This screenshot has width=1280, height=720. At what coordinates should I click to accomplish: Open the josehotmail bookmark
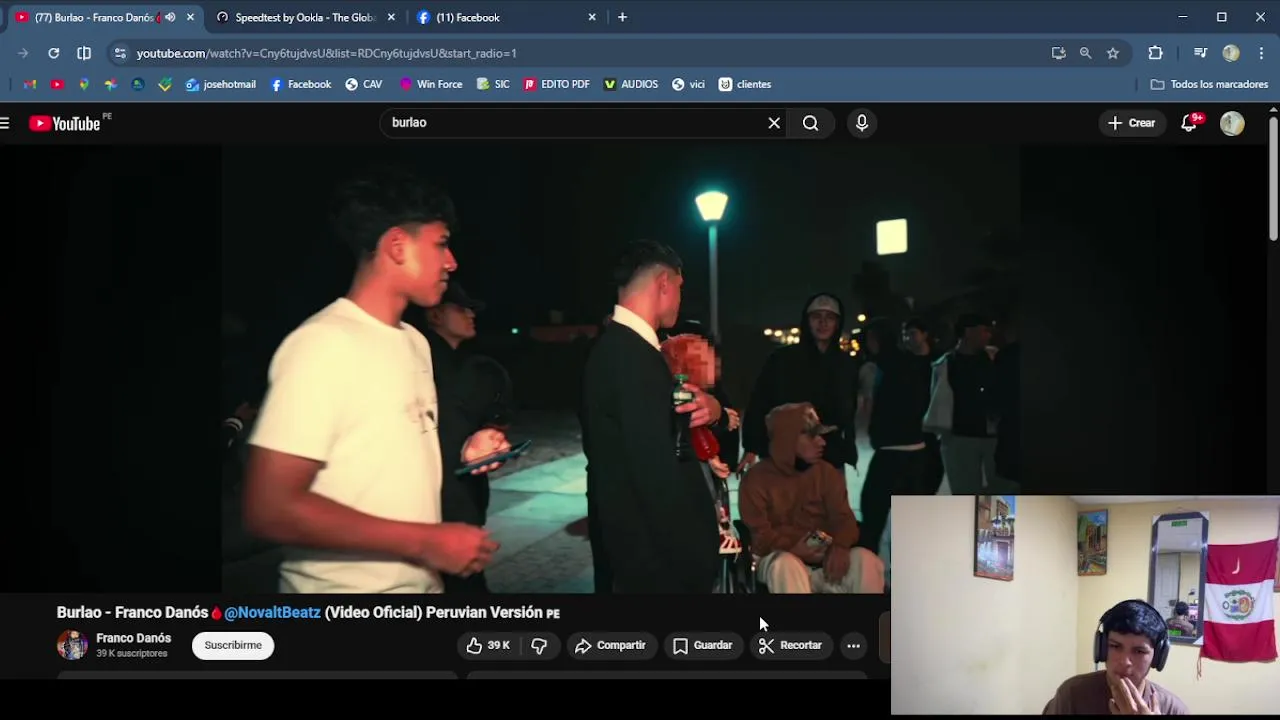(x=220, y=84)
